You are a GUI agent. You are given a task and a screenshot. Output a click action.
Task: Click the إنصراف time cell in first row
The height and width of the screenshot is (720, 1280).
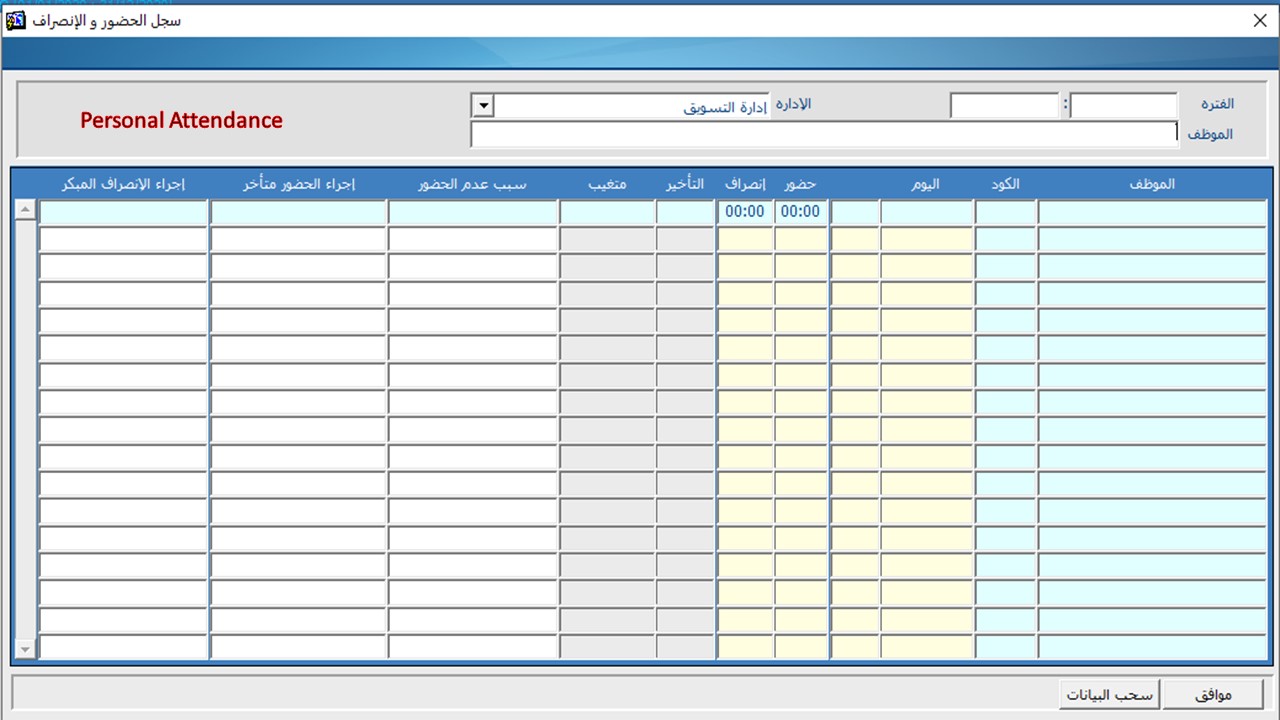pos(745,212)
